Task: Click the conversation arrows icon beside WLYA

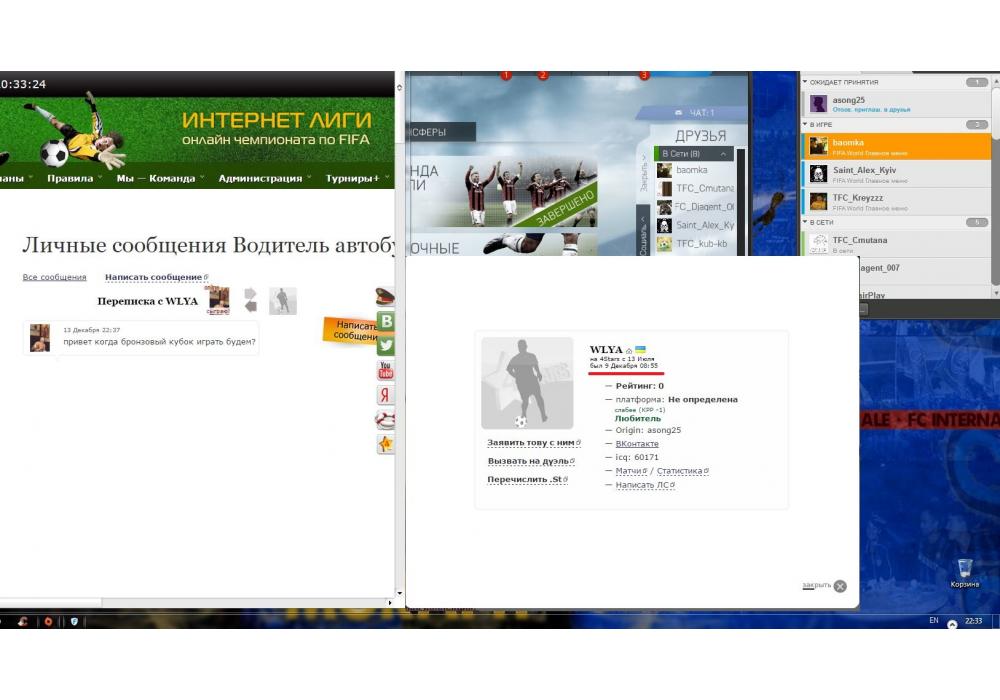Action: 250,300
